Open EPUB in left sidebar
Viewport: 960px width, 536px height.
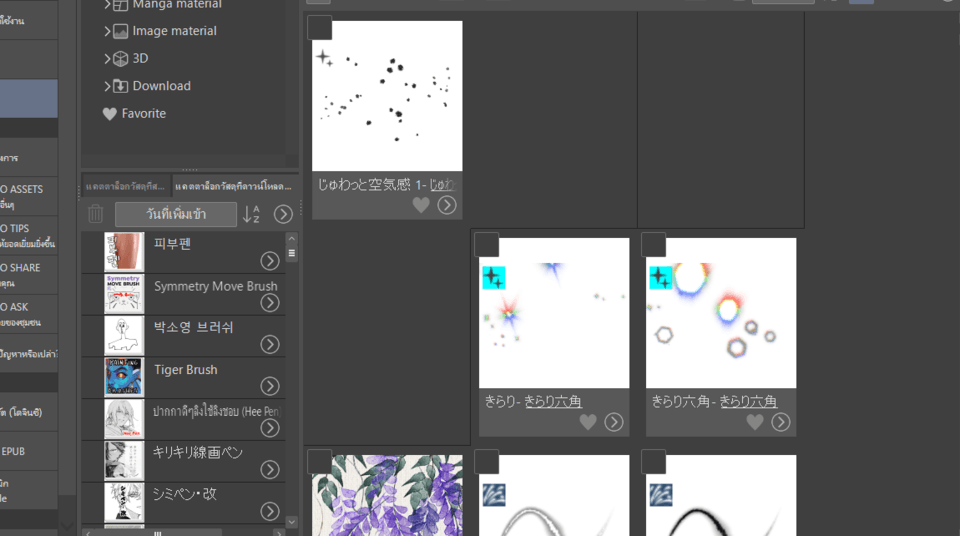click(29, 451)
